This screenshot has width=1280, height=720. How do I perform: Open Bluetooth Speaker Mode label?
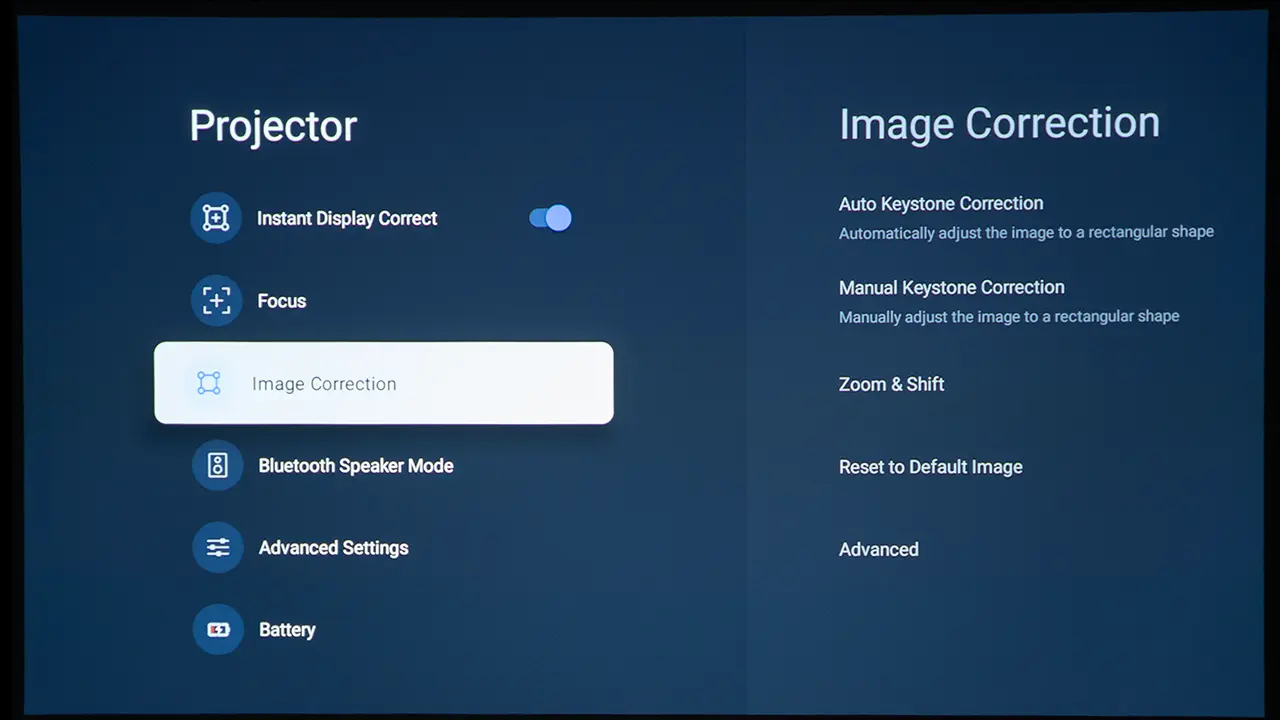point(355,466)
